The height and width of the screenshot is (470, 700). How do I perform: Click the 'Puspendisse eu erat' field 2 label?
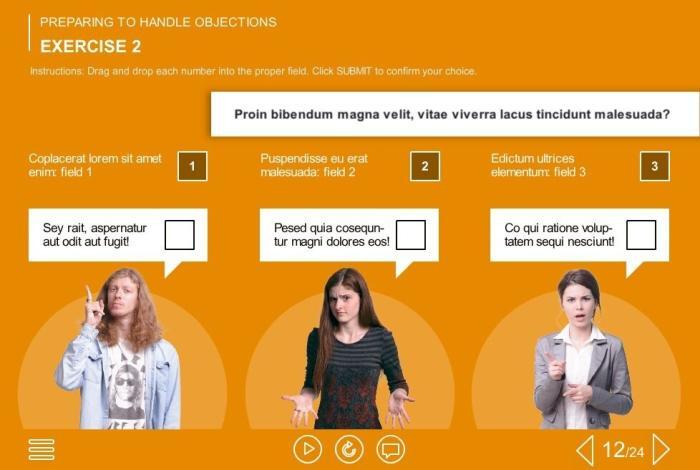coord(314,165)
